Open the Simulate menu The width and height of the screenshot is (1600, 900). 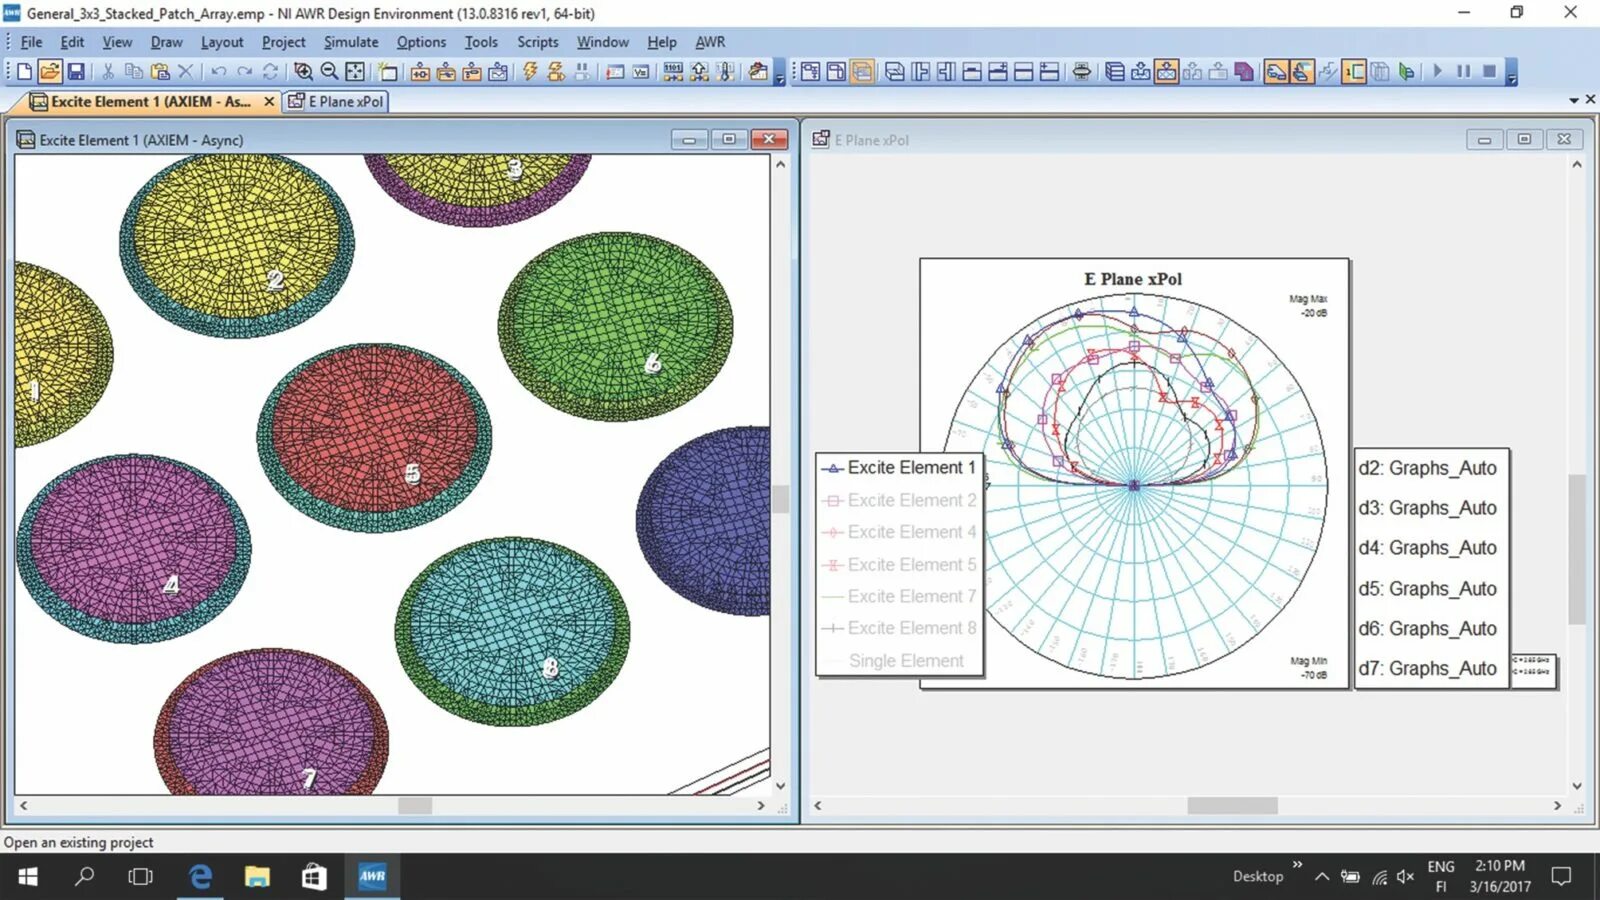point(351,42)
